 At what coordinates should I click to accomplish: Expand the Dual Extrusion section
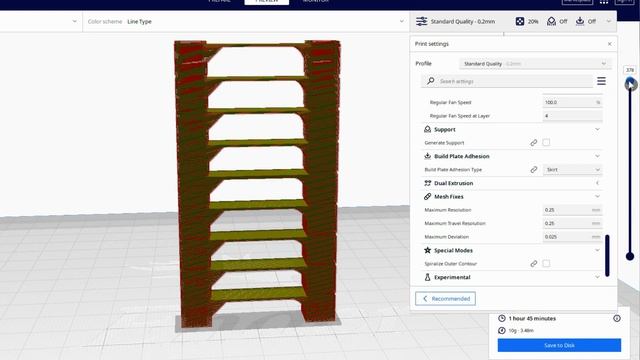pyautogui.click(x=597, y=183)
